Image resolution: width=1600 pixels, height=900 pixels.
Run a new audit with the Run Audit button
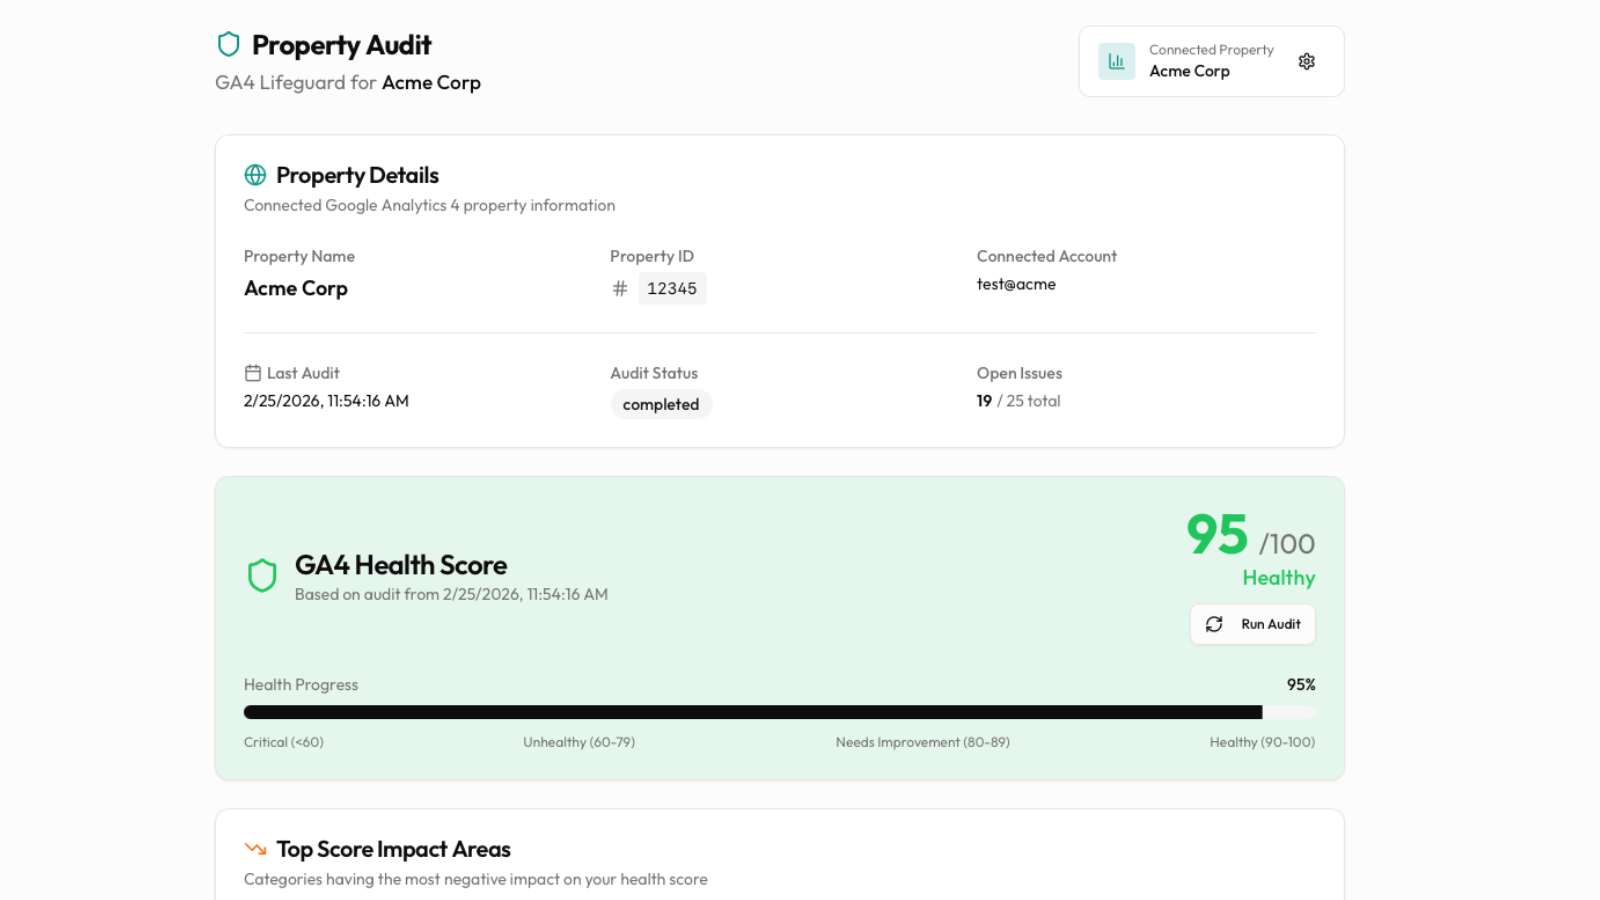pos(1252,624)
